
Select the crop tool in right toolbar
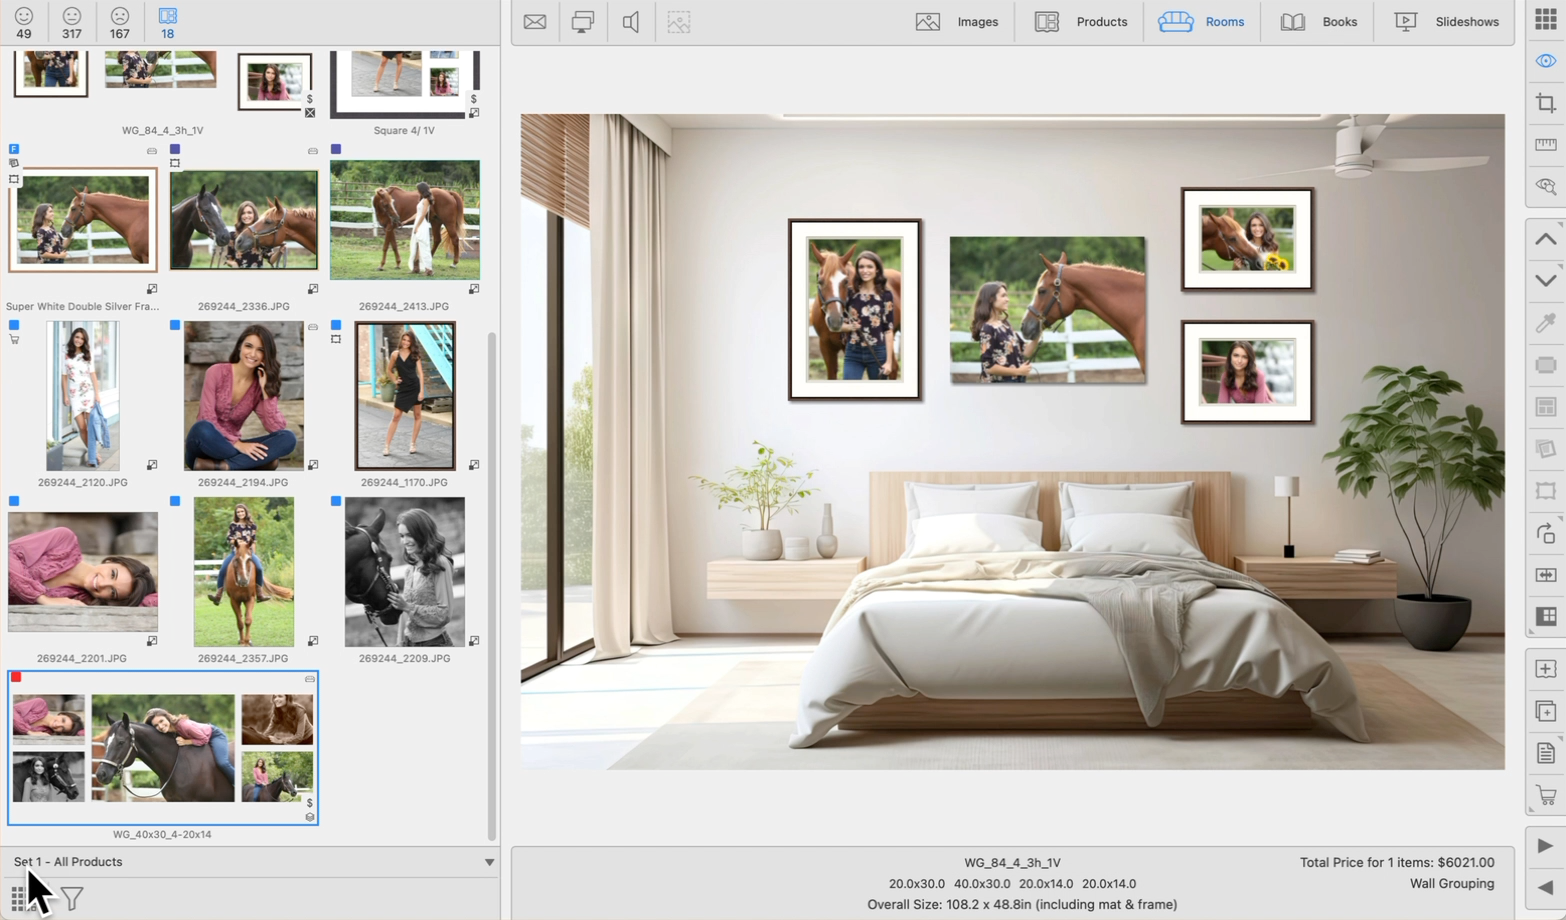click(x=1545, y=103)
